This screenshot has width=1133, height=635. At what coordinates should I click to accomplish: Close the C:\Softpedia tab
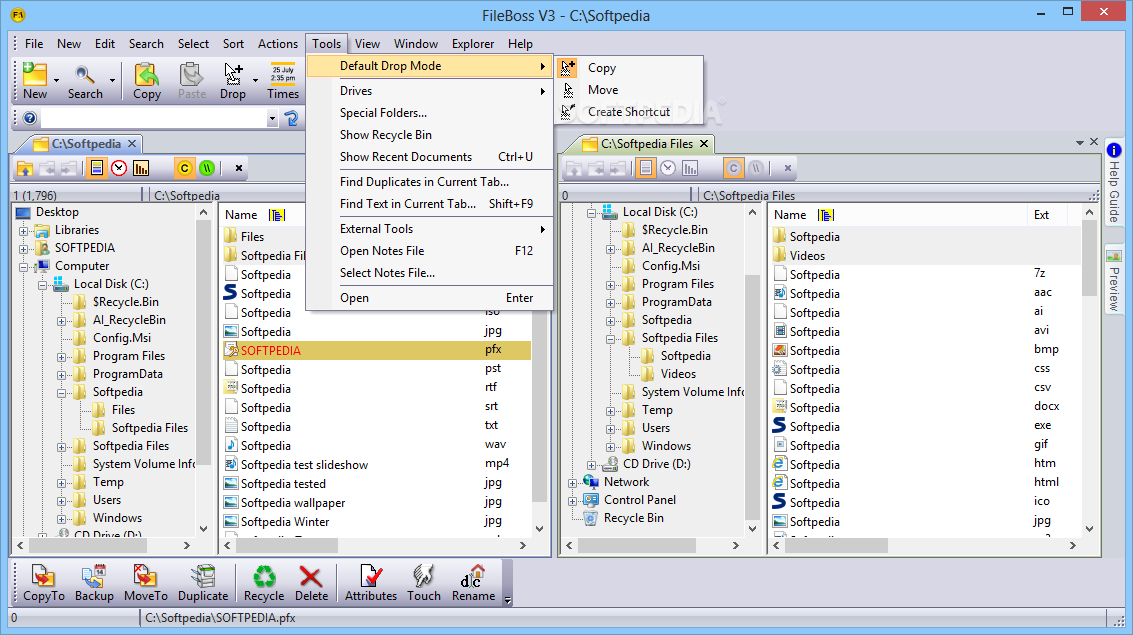(132, 144)
